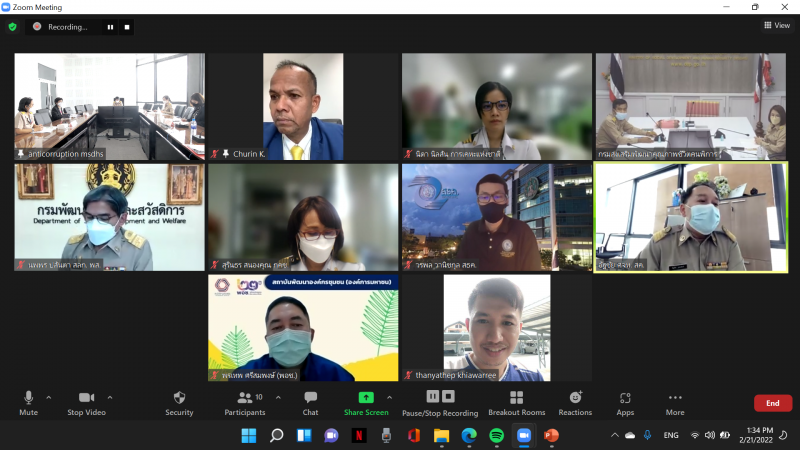Viewport: 800px width, 450px height.
Task: Open date and time 1:34 PM
Action: click(x=756, y=435)
